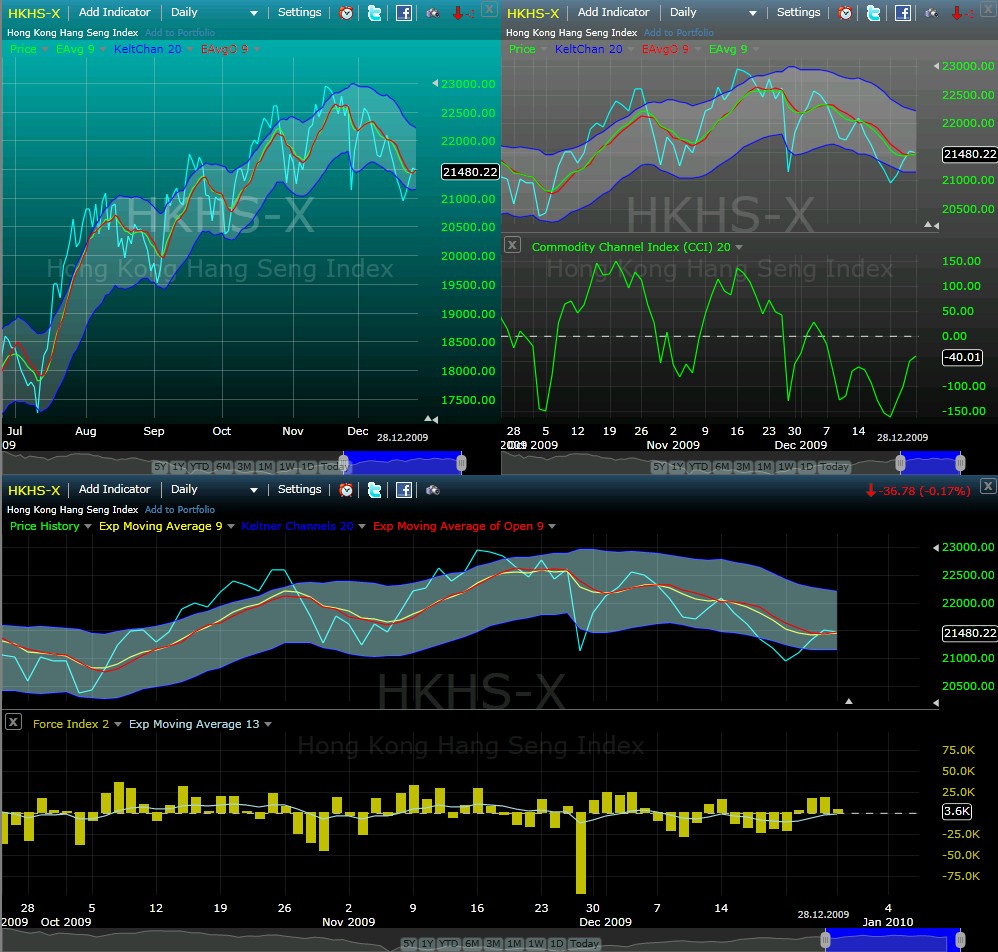This screenshot has height=952, width=998.
Task: Click HKHS-X symbol in bottom chart header
Action: pos(34,490)
